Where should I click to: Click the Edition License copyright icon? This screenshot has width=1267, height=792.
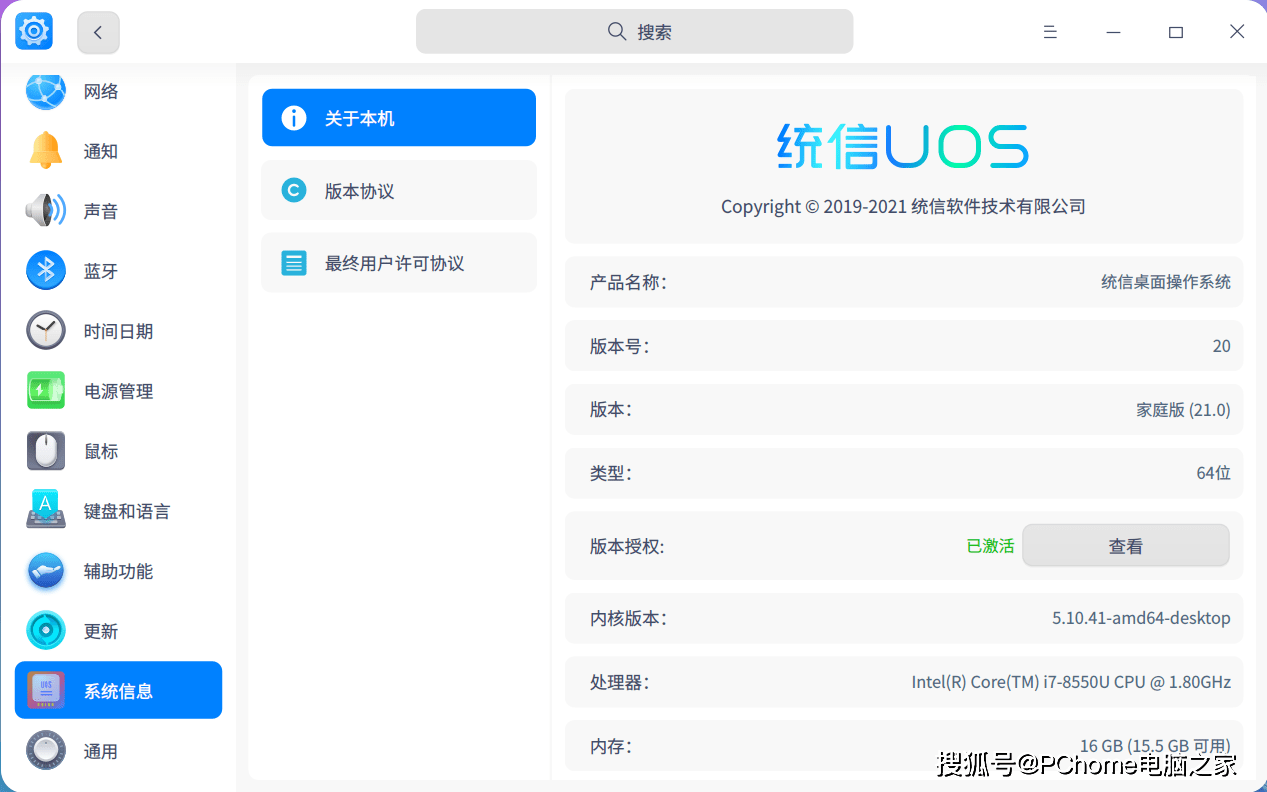(294, 190)
